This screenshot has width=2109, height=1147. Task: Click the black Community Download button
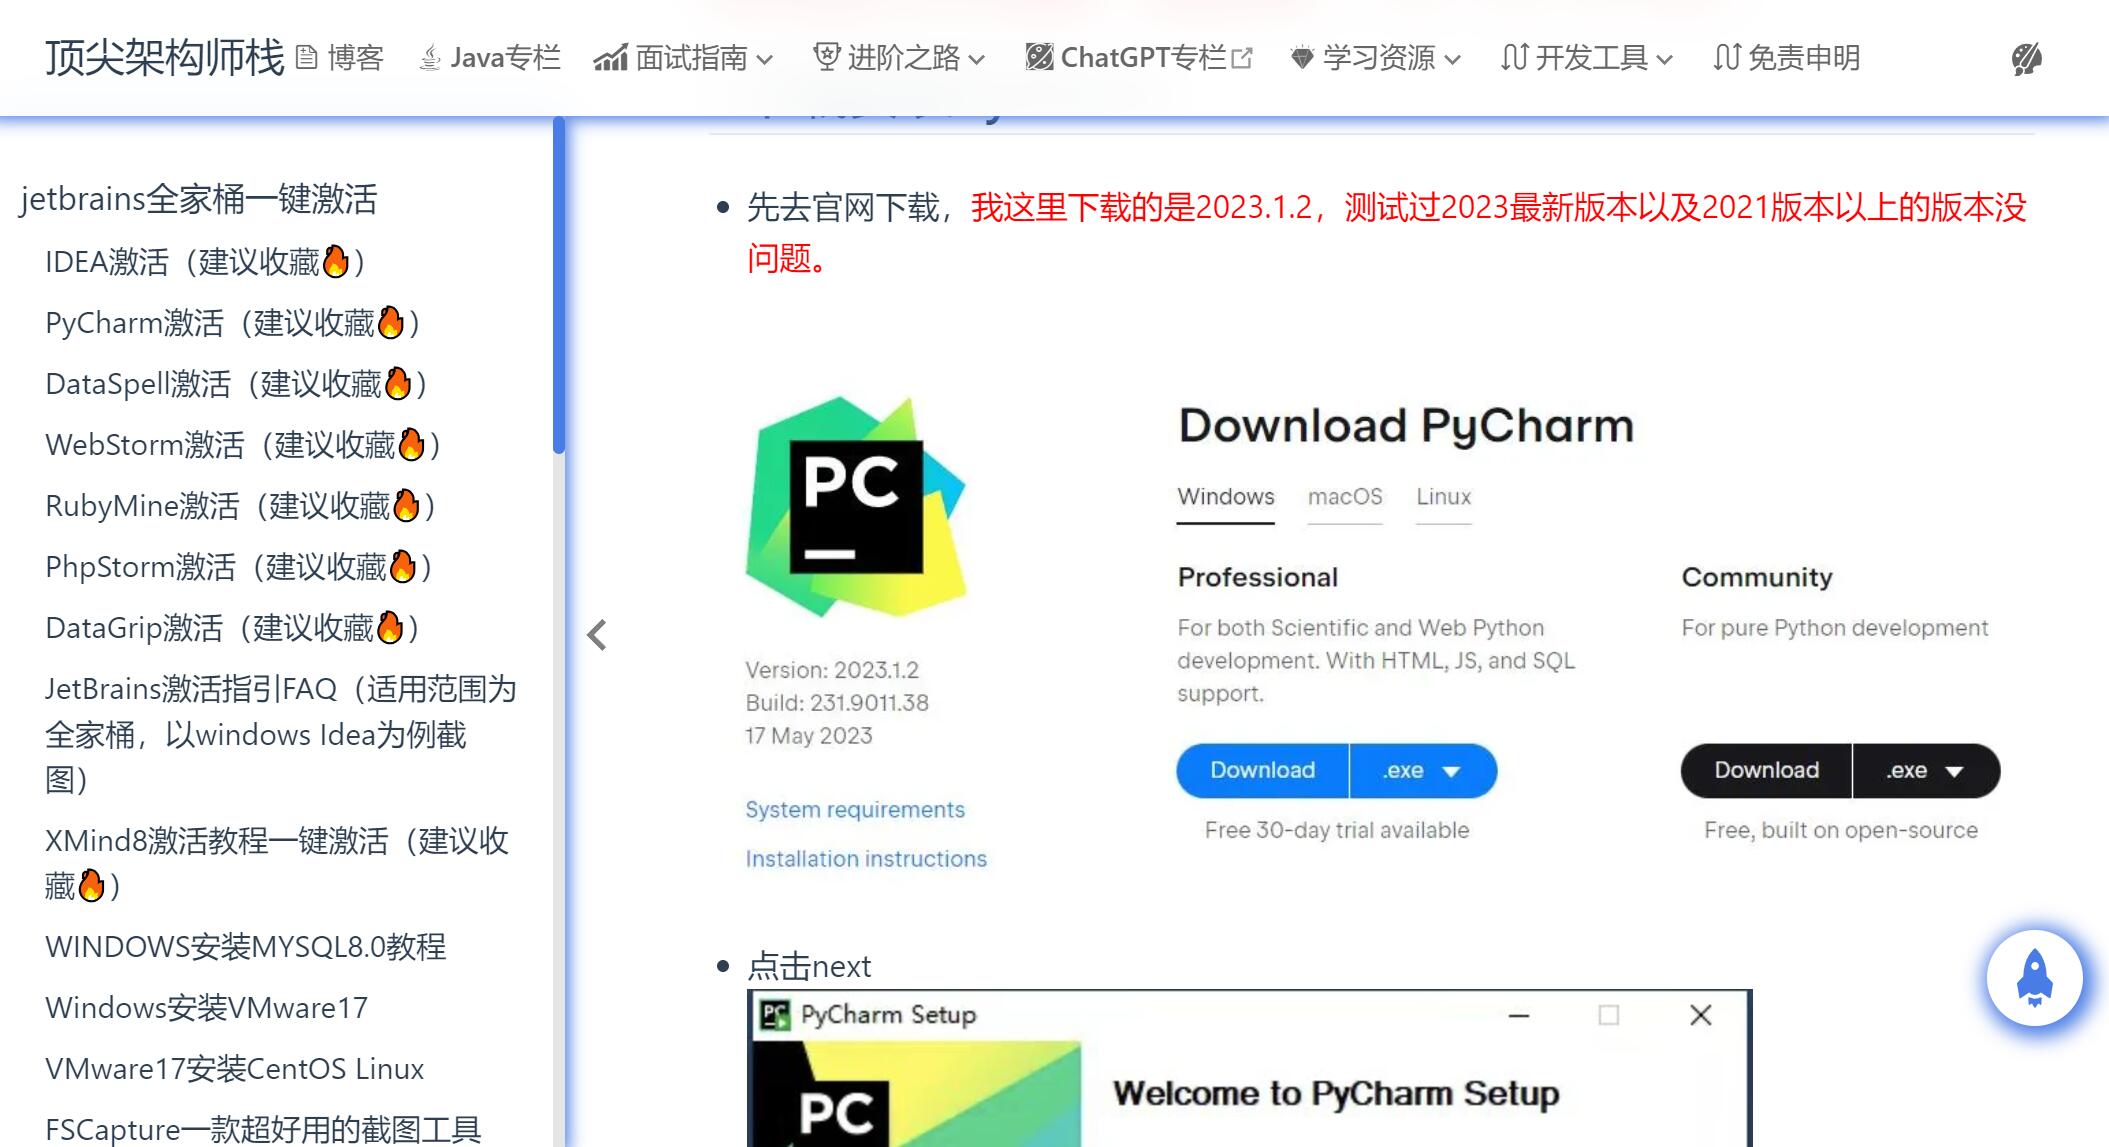click(x=1767, y=770)
